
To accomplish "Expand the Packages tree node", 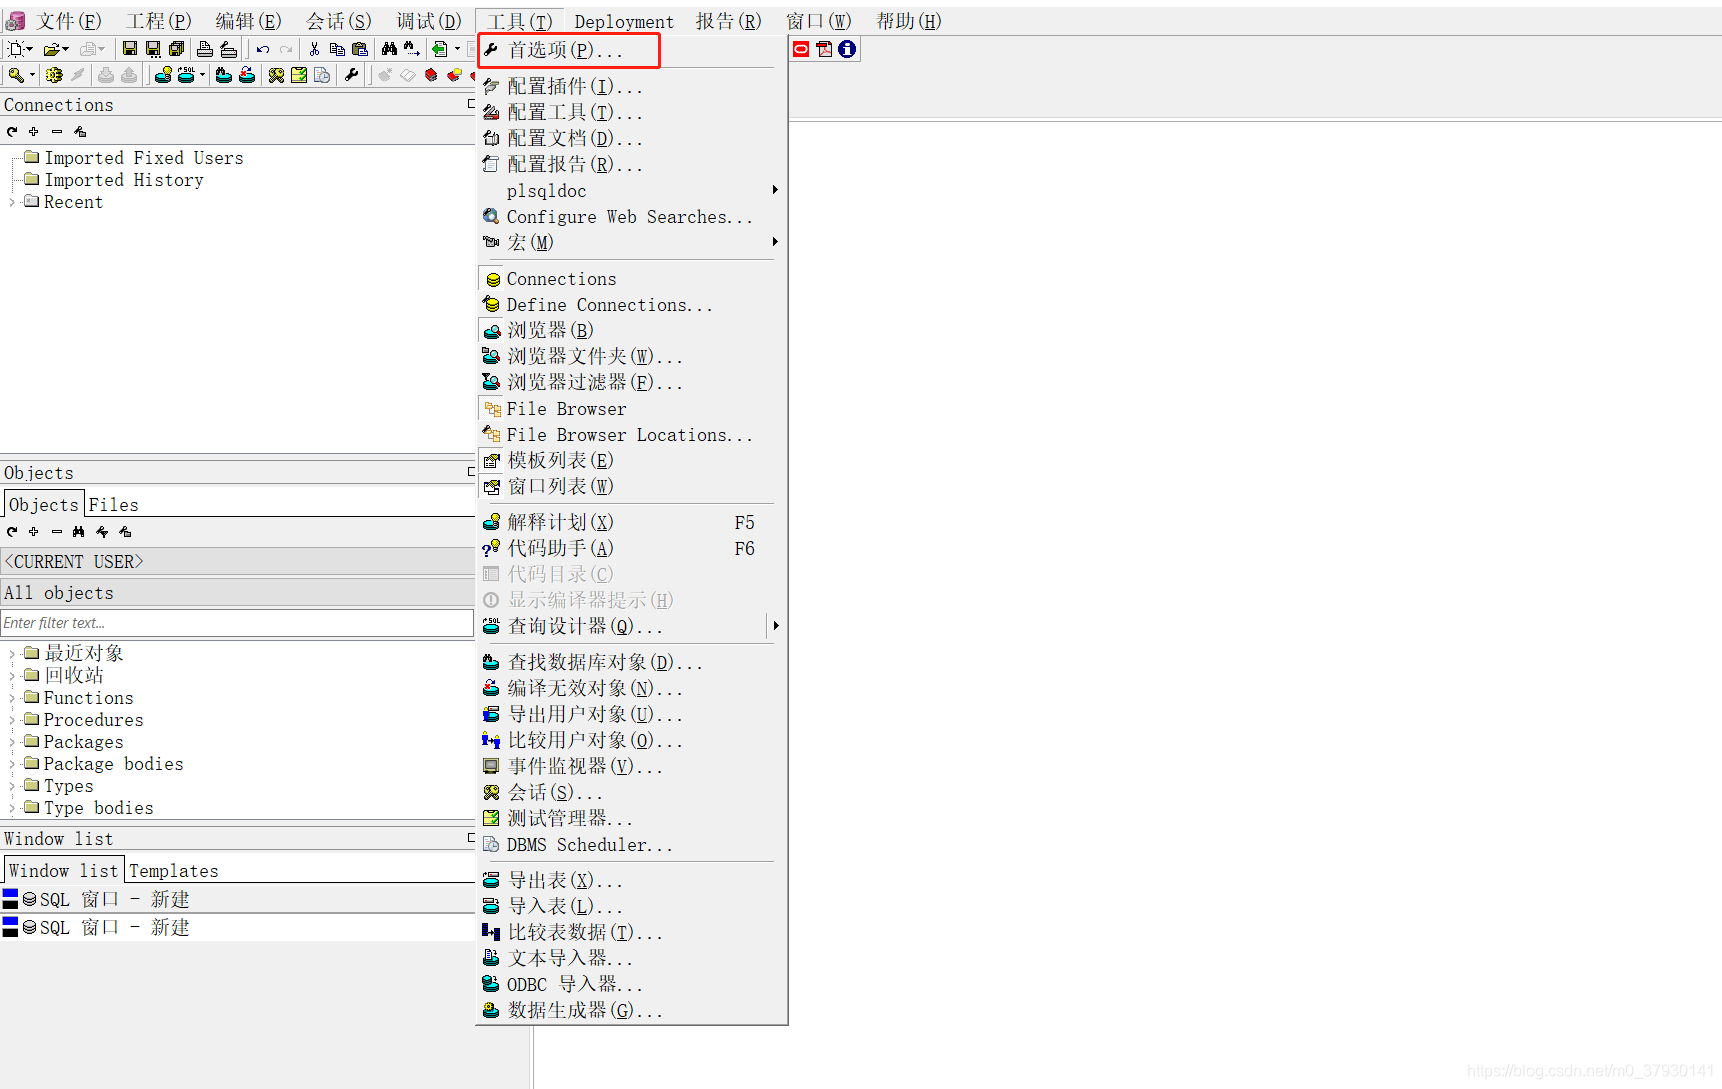I will click(12, 742).
